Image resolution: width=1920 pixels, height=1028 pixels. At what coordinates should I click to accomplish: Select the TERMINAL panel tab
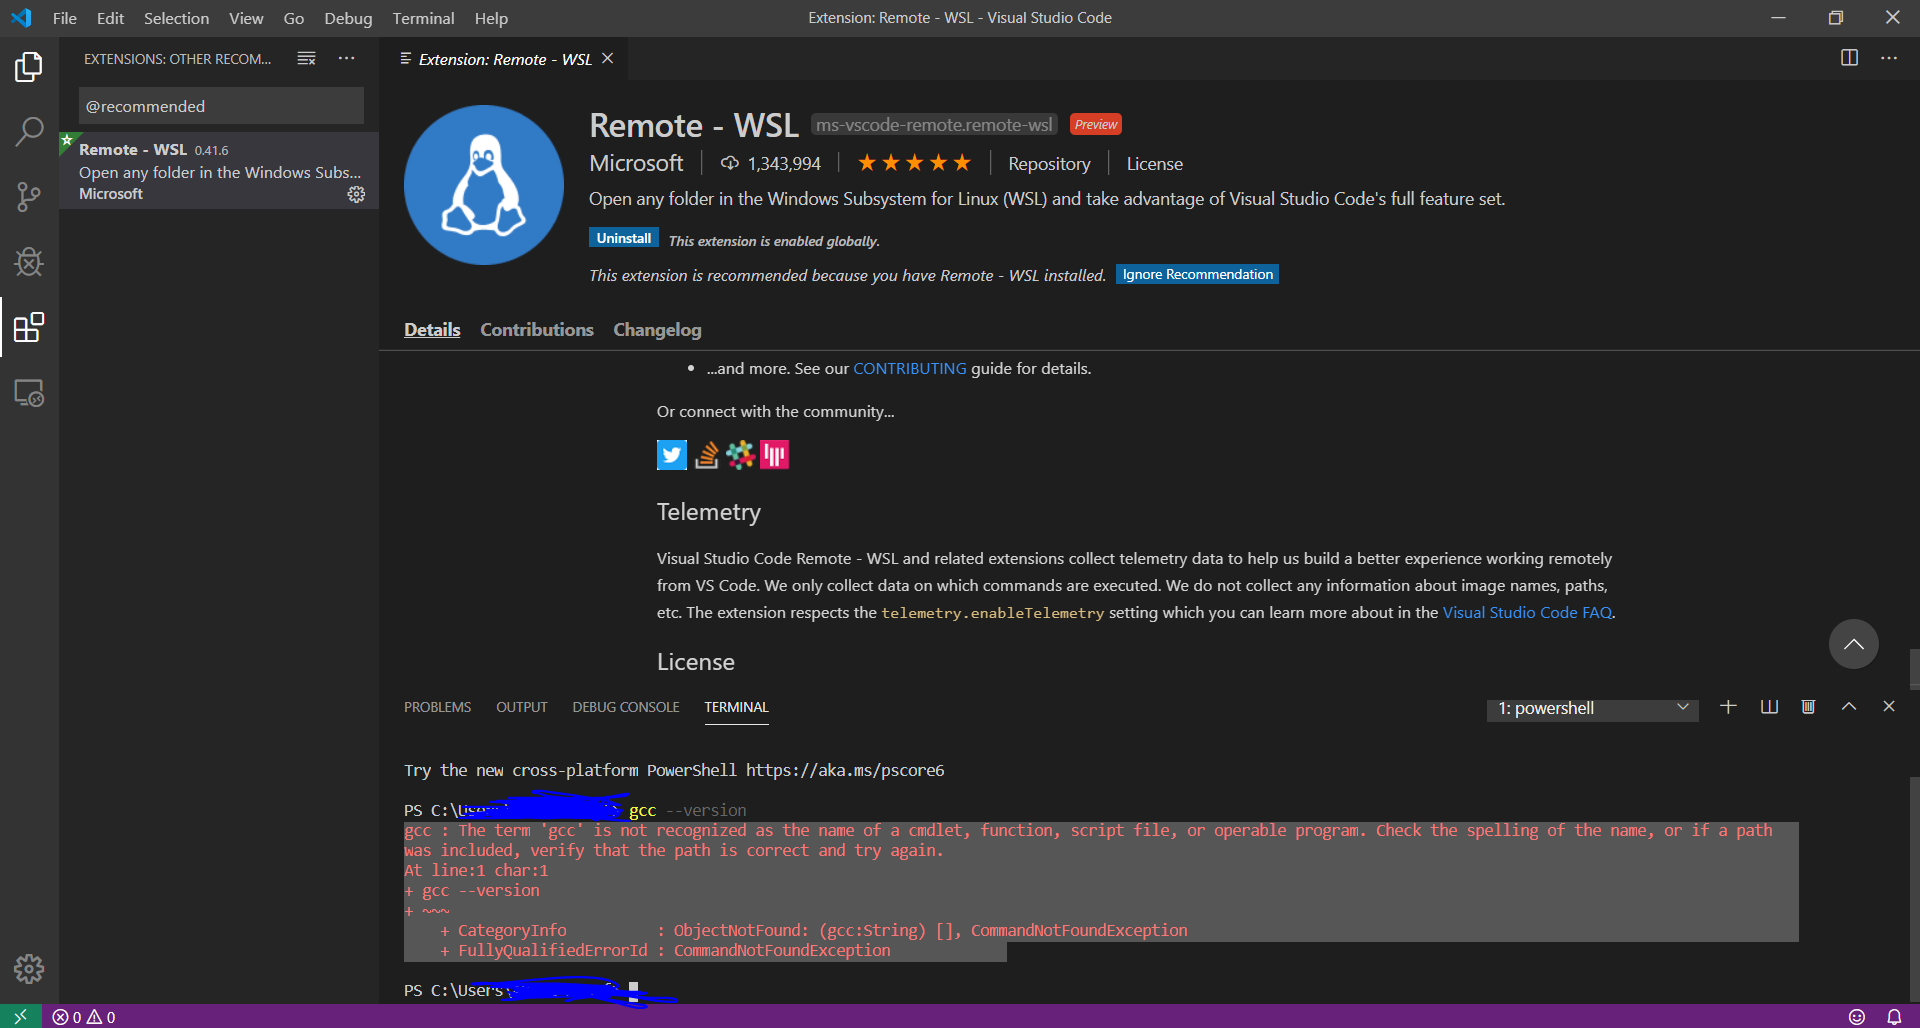coord(736,707)
